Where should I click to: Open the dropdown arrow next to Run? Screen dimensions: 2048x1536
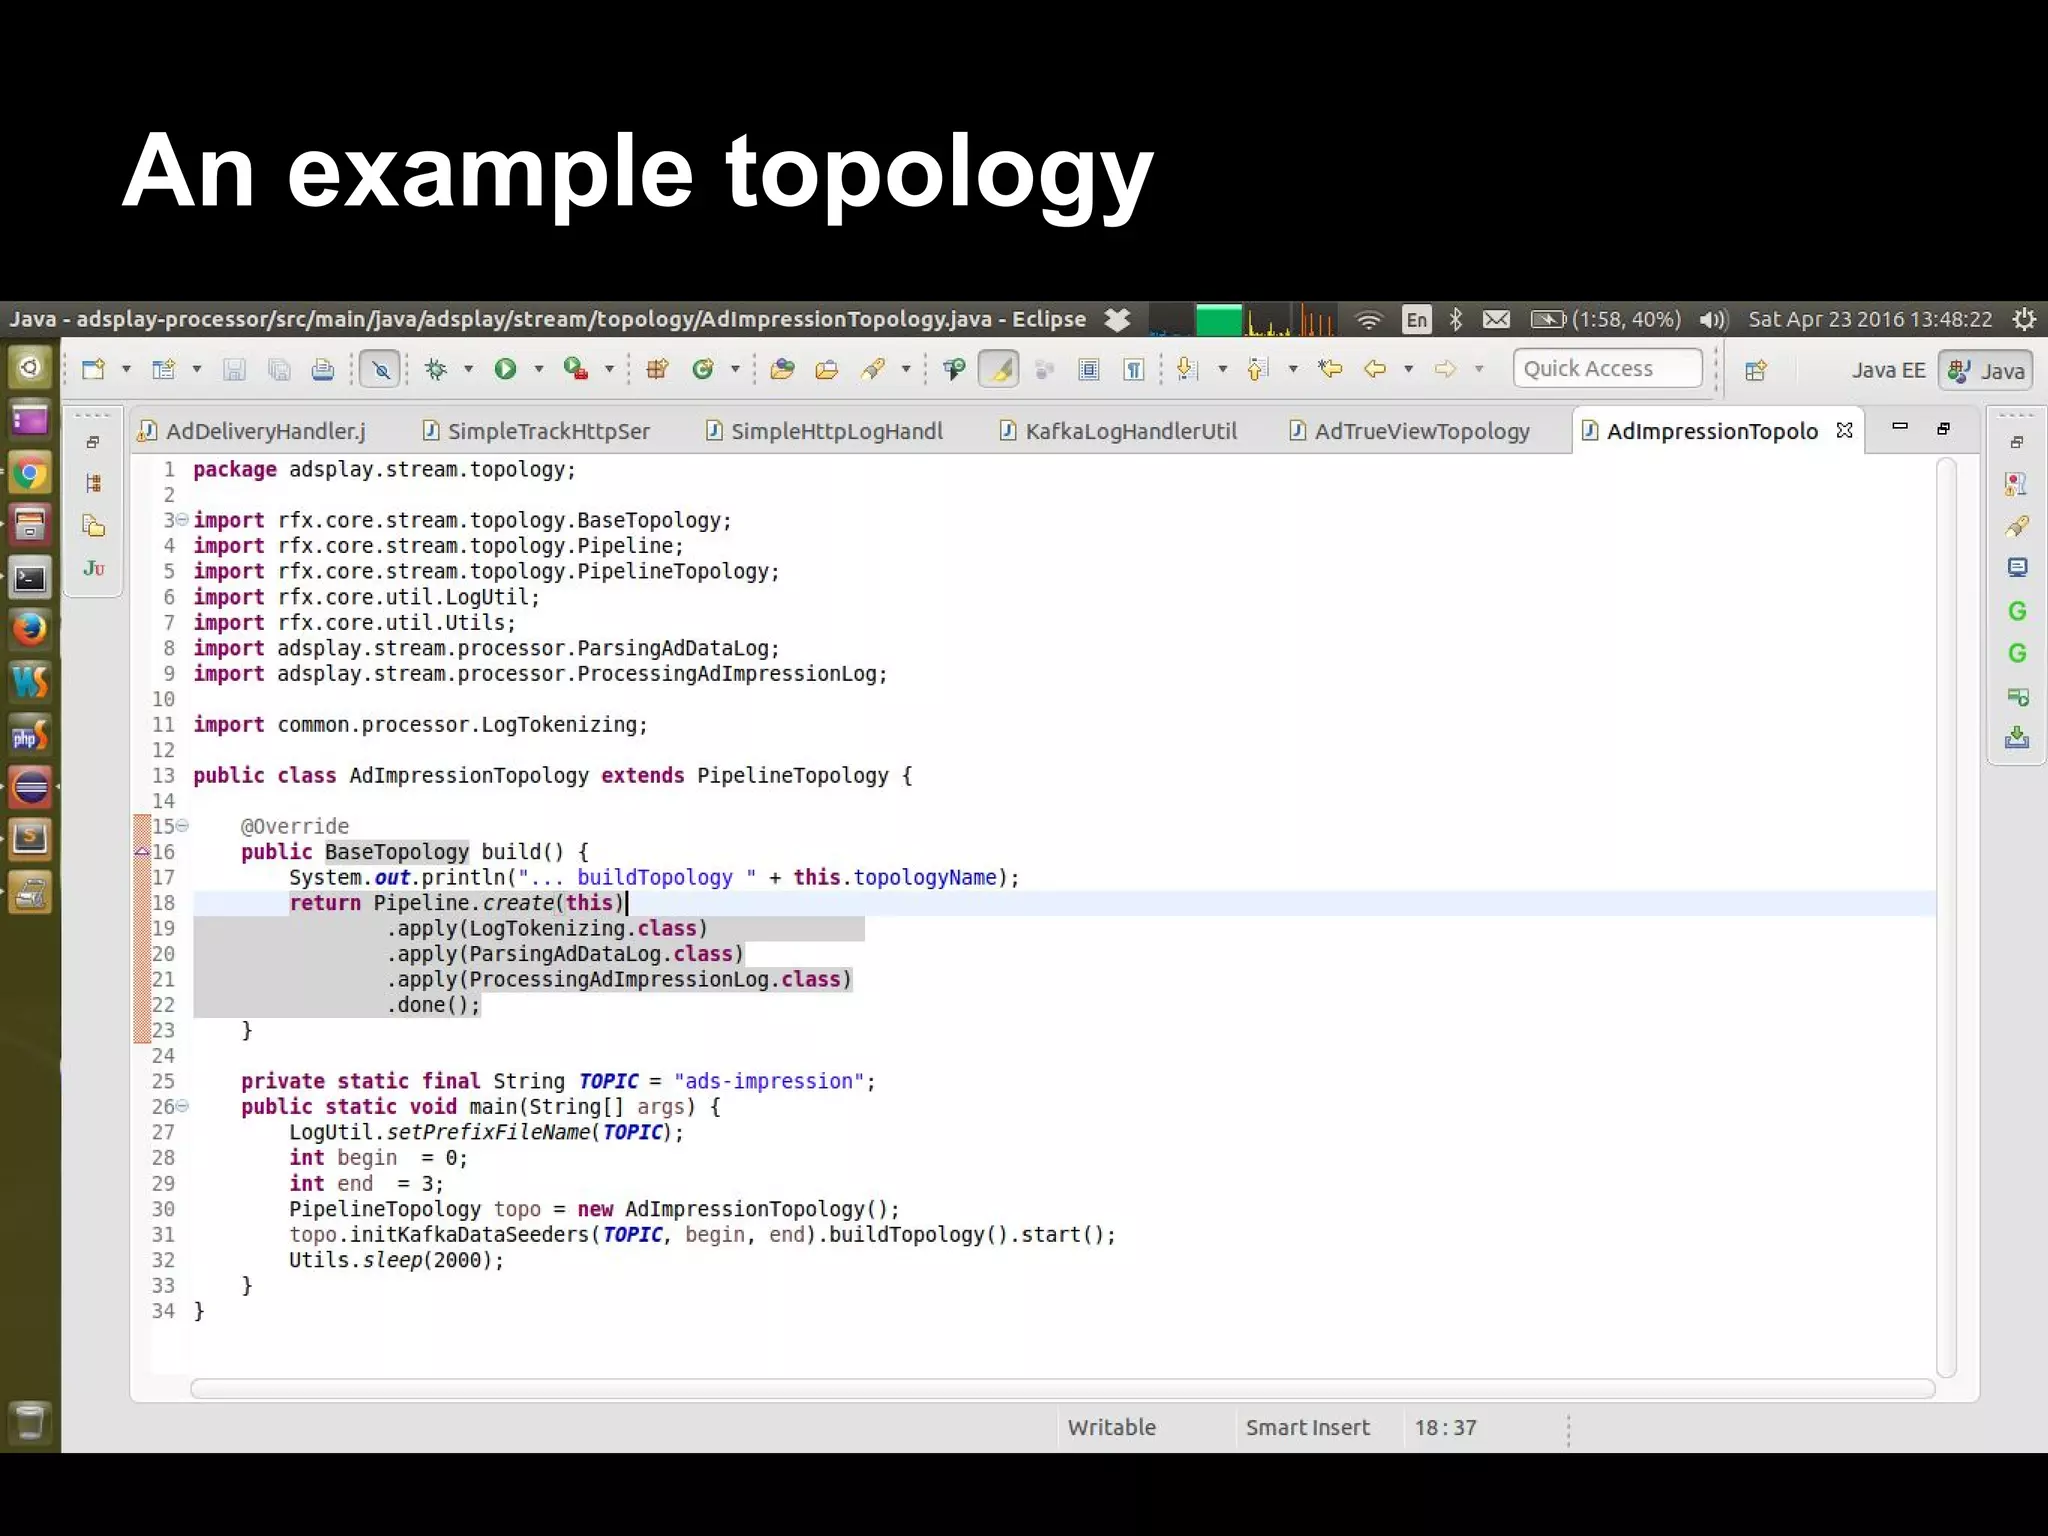tap(539, 369)
